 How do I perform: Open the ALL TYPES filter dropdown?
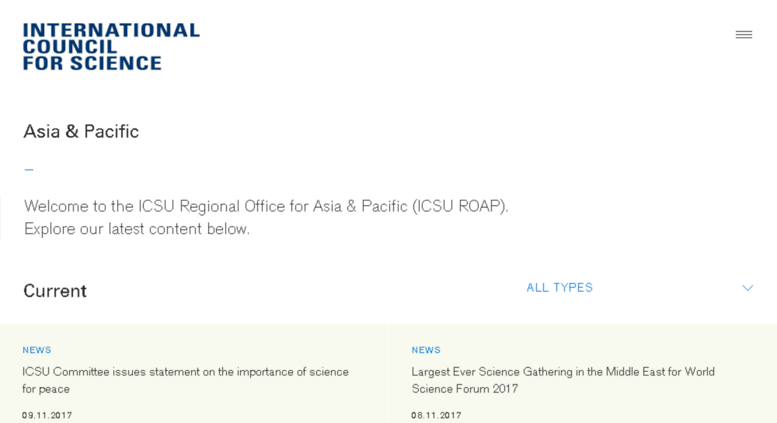(639, 288)
